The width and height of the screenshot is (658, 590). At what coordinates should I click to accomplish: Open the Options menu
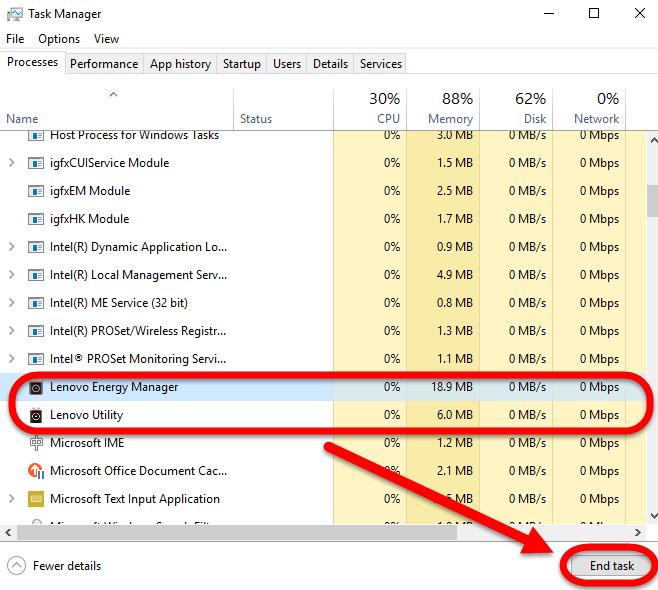pos(59,39)
